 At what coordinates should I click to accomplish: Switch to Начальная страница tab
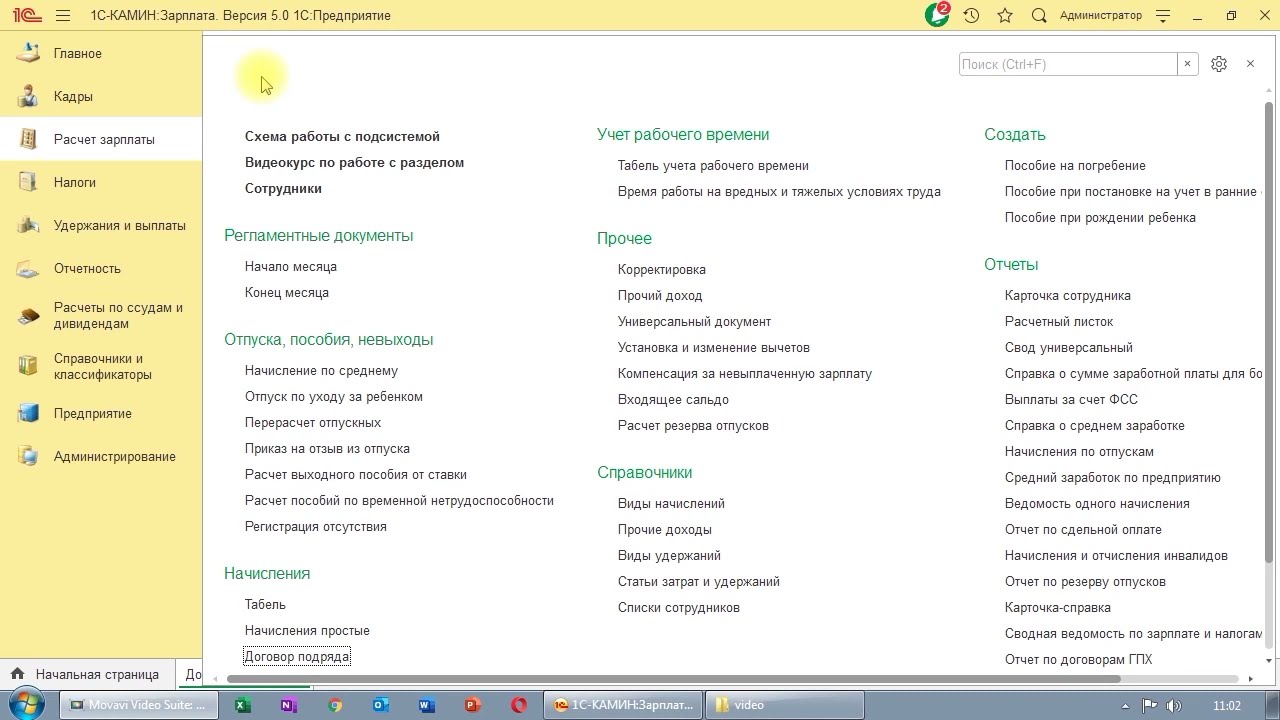point(87,674)
